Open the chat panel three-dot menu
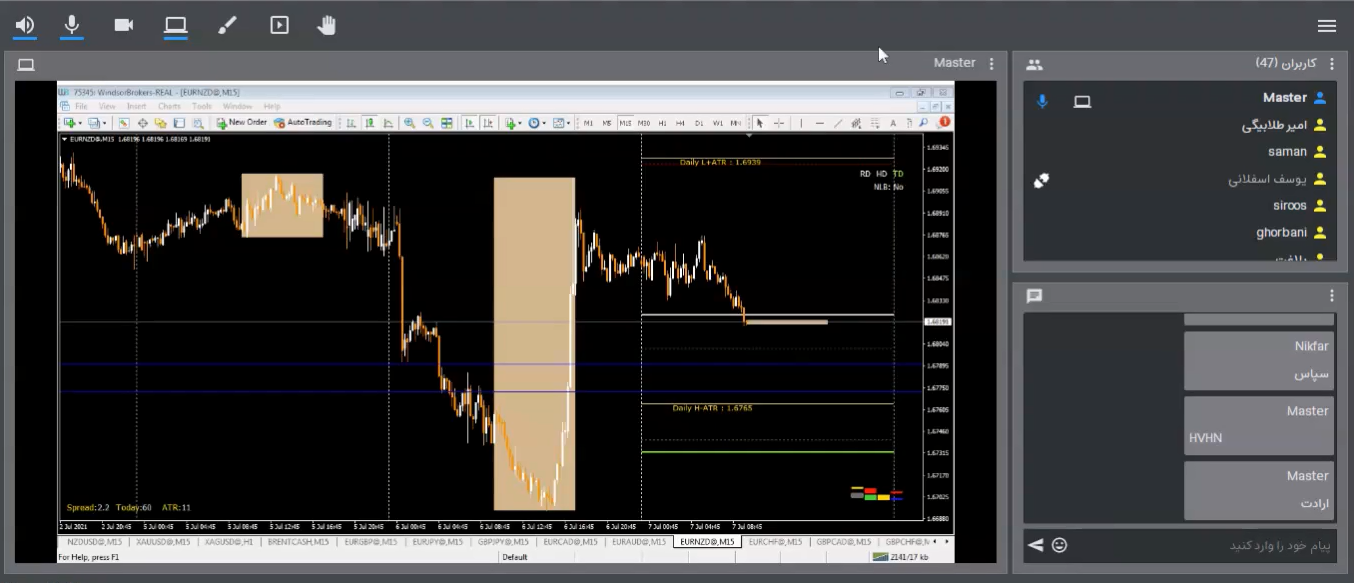The height and width of the screenshot is (583, 1354). (1332, 296)
